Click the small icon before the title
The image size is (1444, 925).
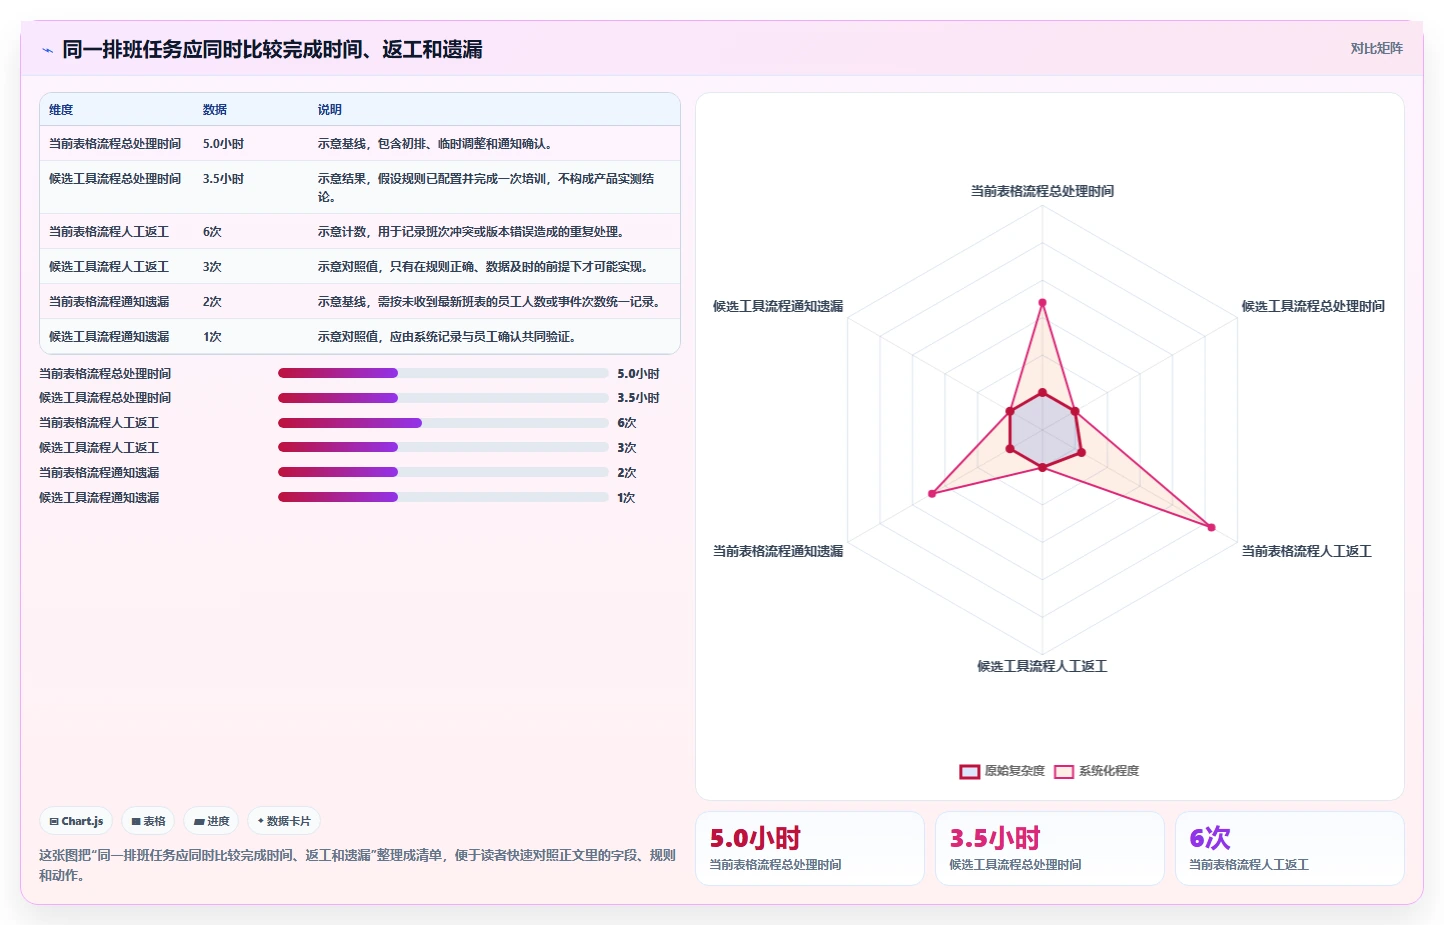pos(47,50)
